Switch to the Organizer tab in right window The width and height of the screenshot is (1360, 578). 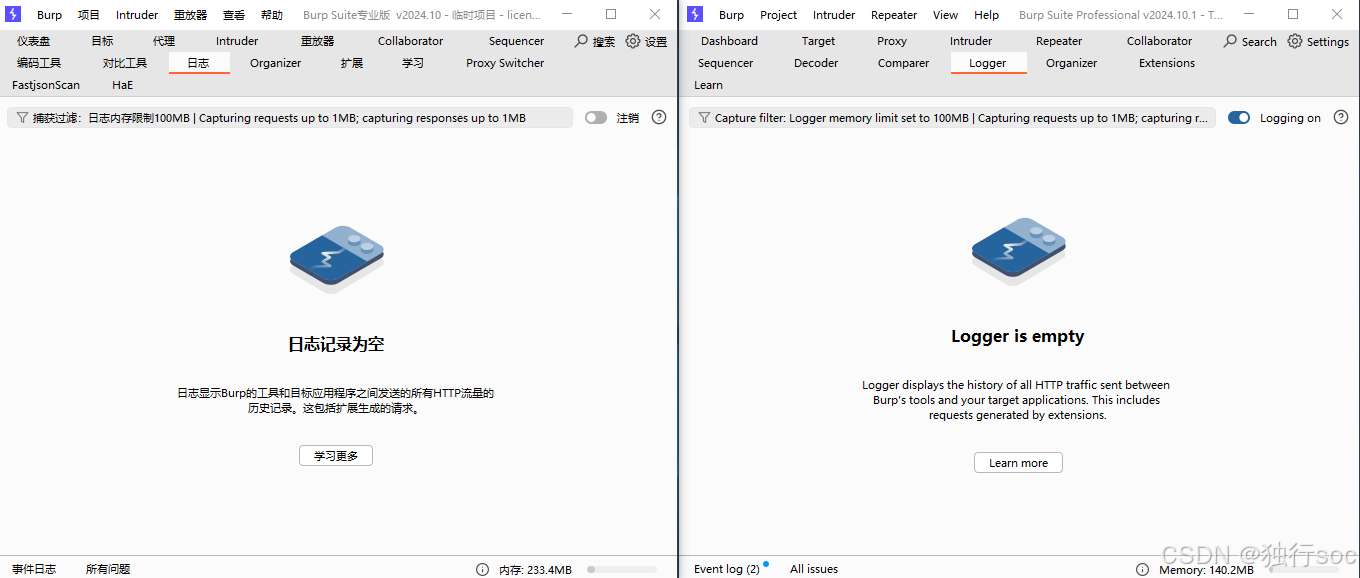coord(1071,63)
